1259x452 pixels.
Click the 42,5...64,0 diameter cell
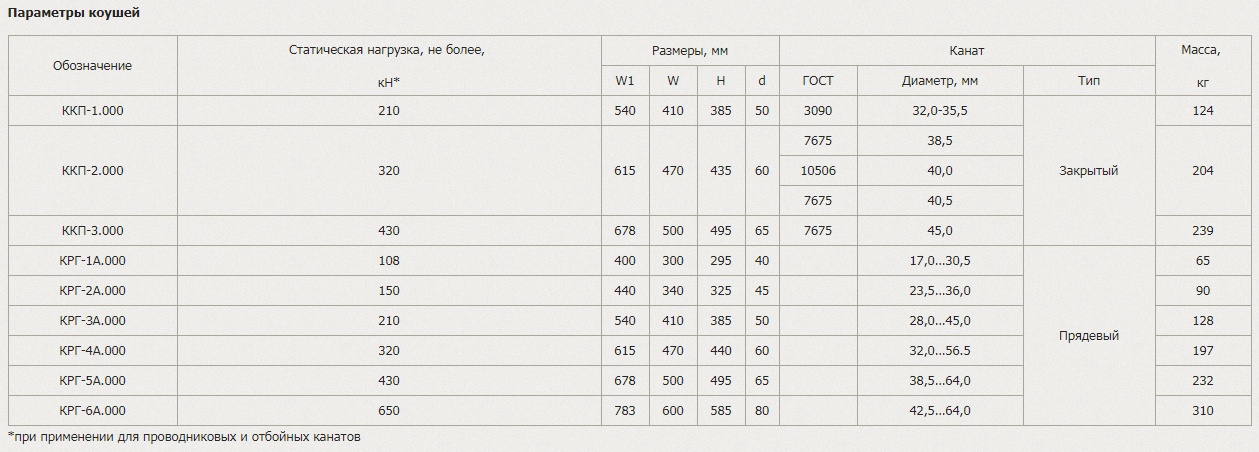940,411
